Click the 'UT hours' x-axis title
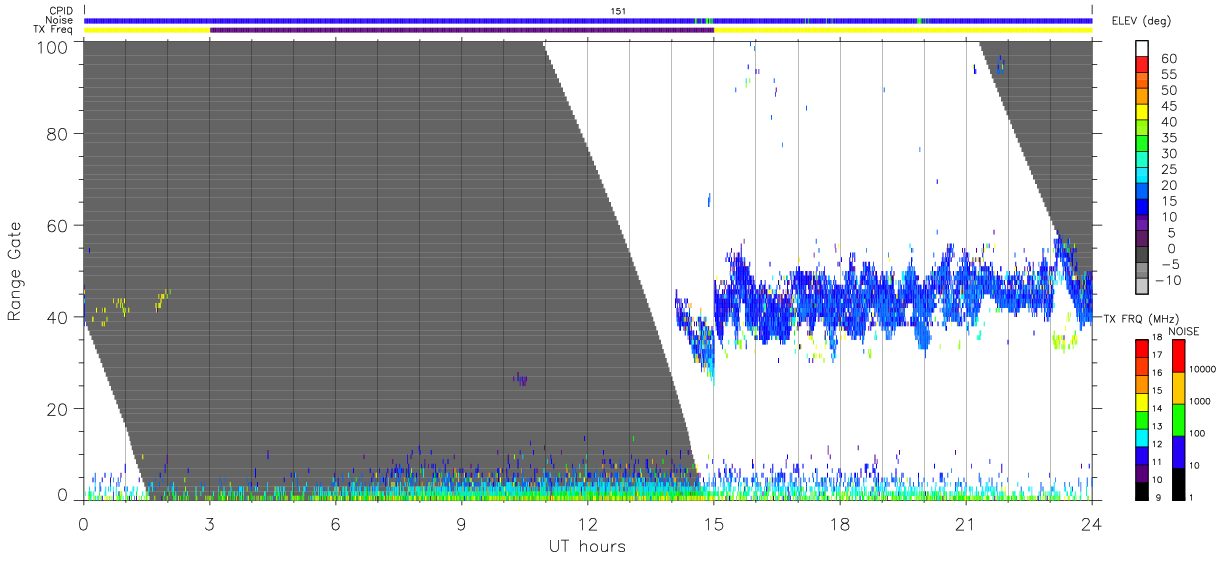The image size is (1228, 567). (x=587, y=546)
